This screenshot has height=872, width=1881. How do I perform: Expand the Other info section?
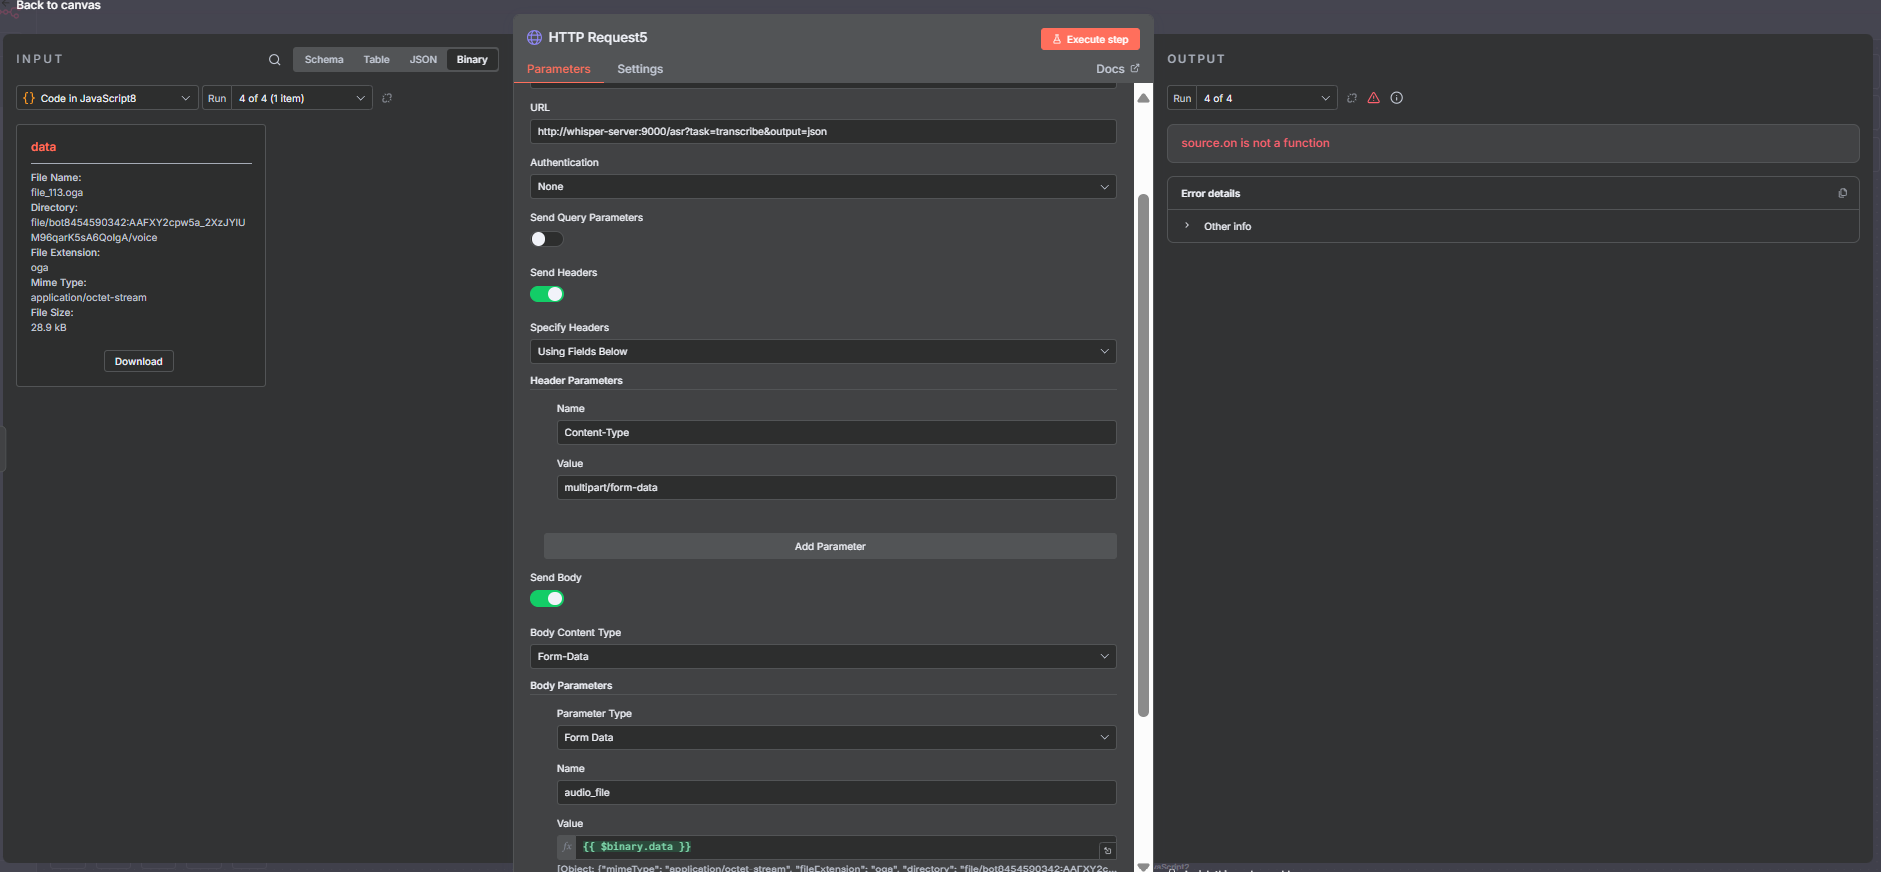pyautogui.click(x=1226, y=227)
